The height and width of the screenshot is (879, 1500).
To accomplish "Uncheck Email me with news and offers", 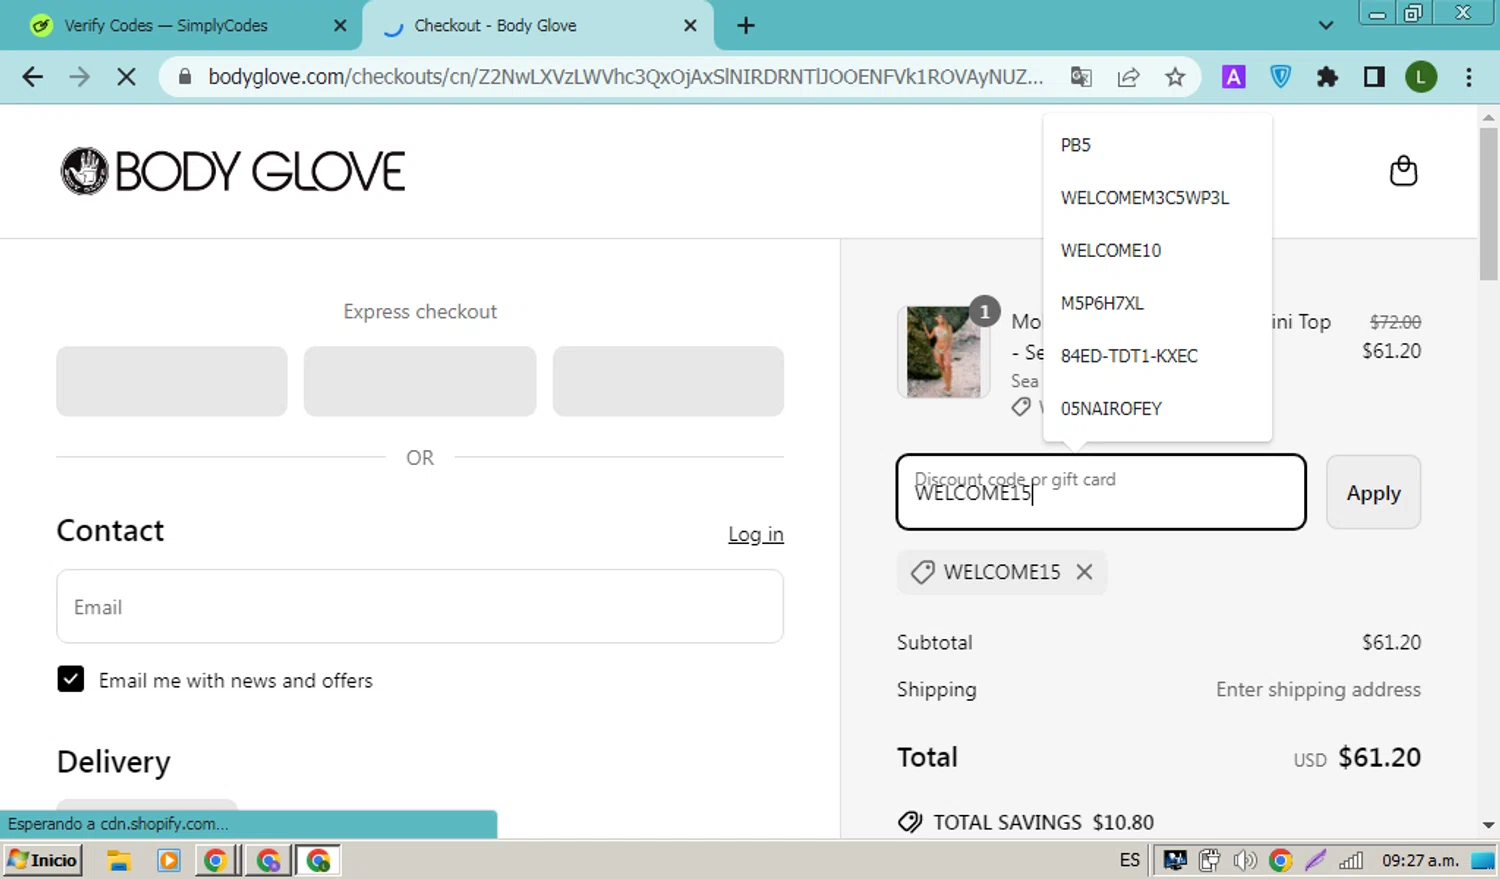I will coord(70,679).
